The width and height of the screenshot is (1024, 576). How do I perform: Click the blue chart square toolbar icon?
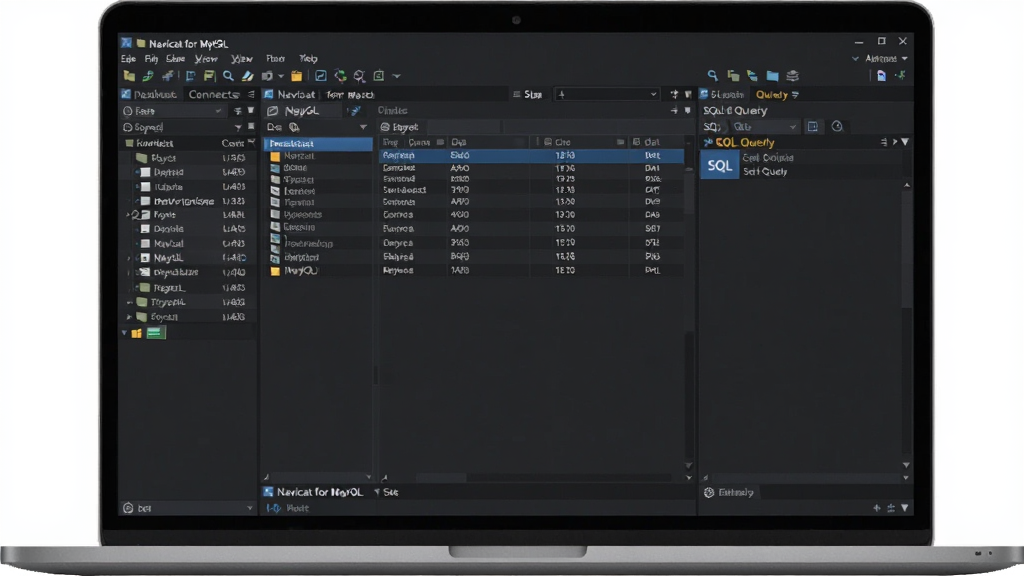click(x=321, y=76)
